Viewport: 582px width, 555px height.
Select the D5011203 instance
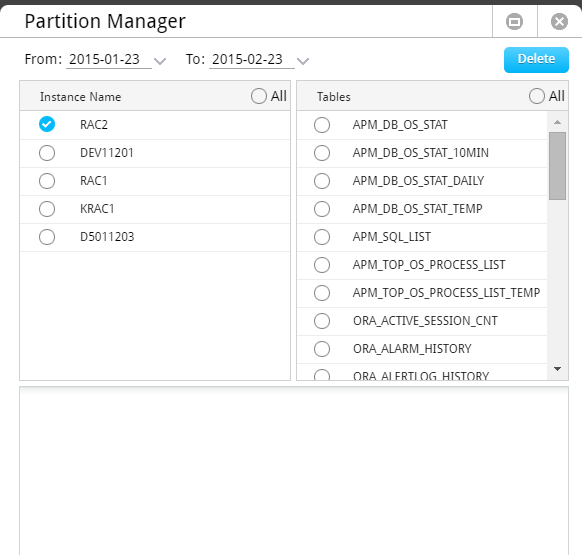47,237
